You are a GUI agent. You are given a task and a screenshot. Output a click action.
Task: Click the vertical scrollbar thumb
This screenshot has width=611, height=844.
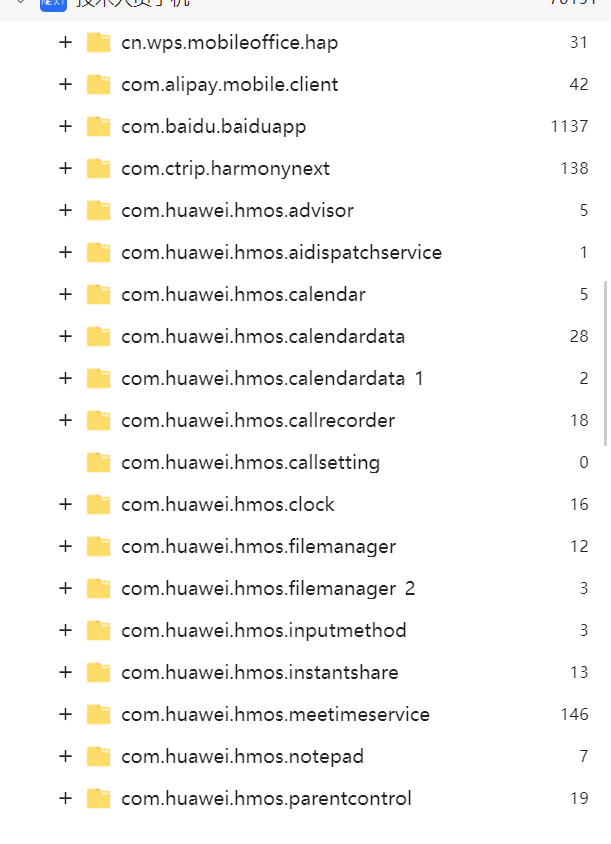tap(606, 363)
